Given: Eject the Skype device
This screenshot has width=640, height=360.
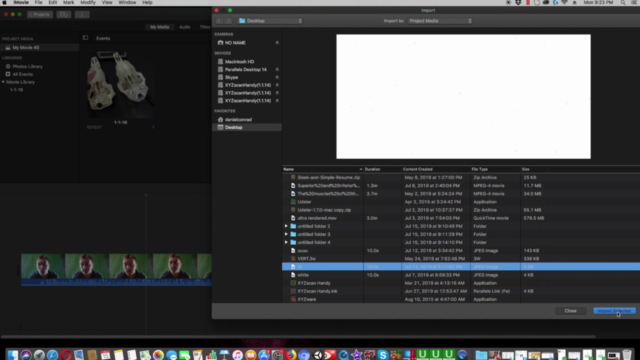Looking at the screenshot, I should 277,77.
